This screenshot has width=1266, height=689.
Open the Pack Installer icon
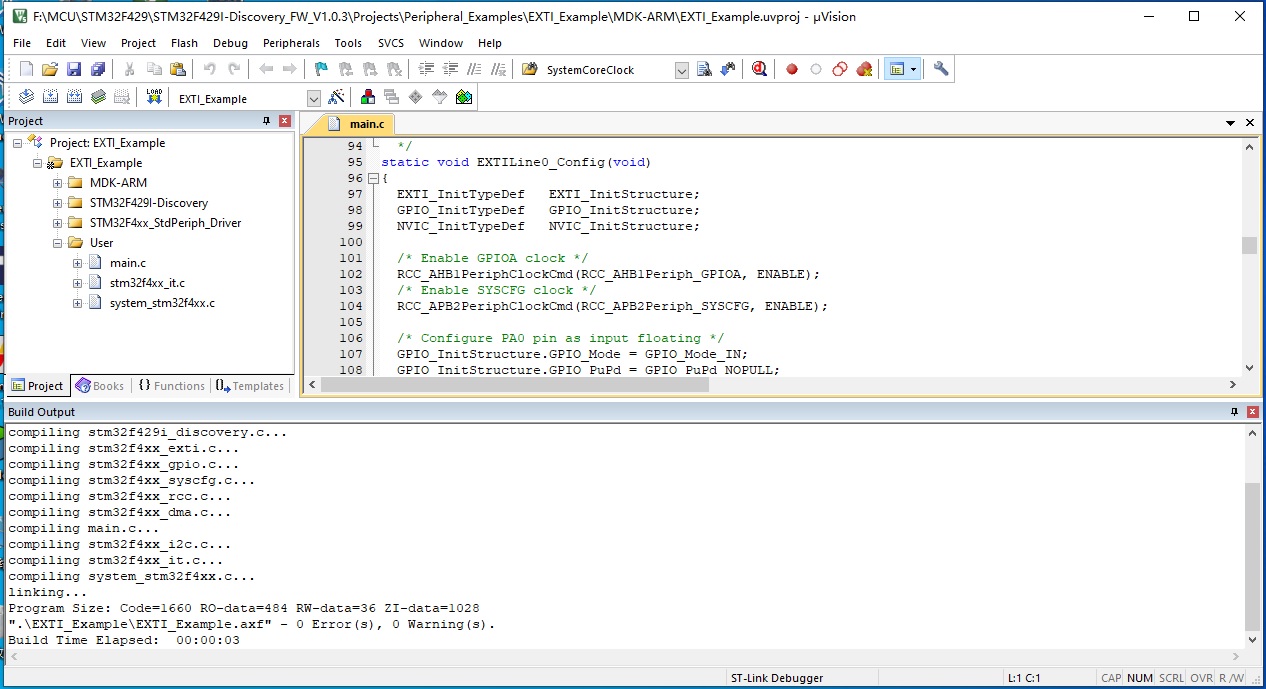click(464, 97)
